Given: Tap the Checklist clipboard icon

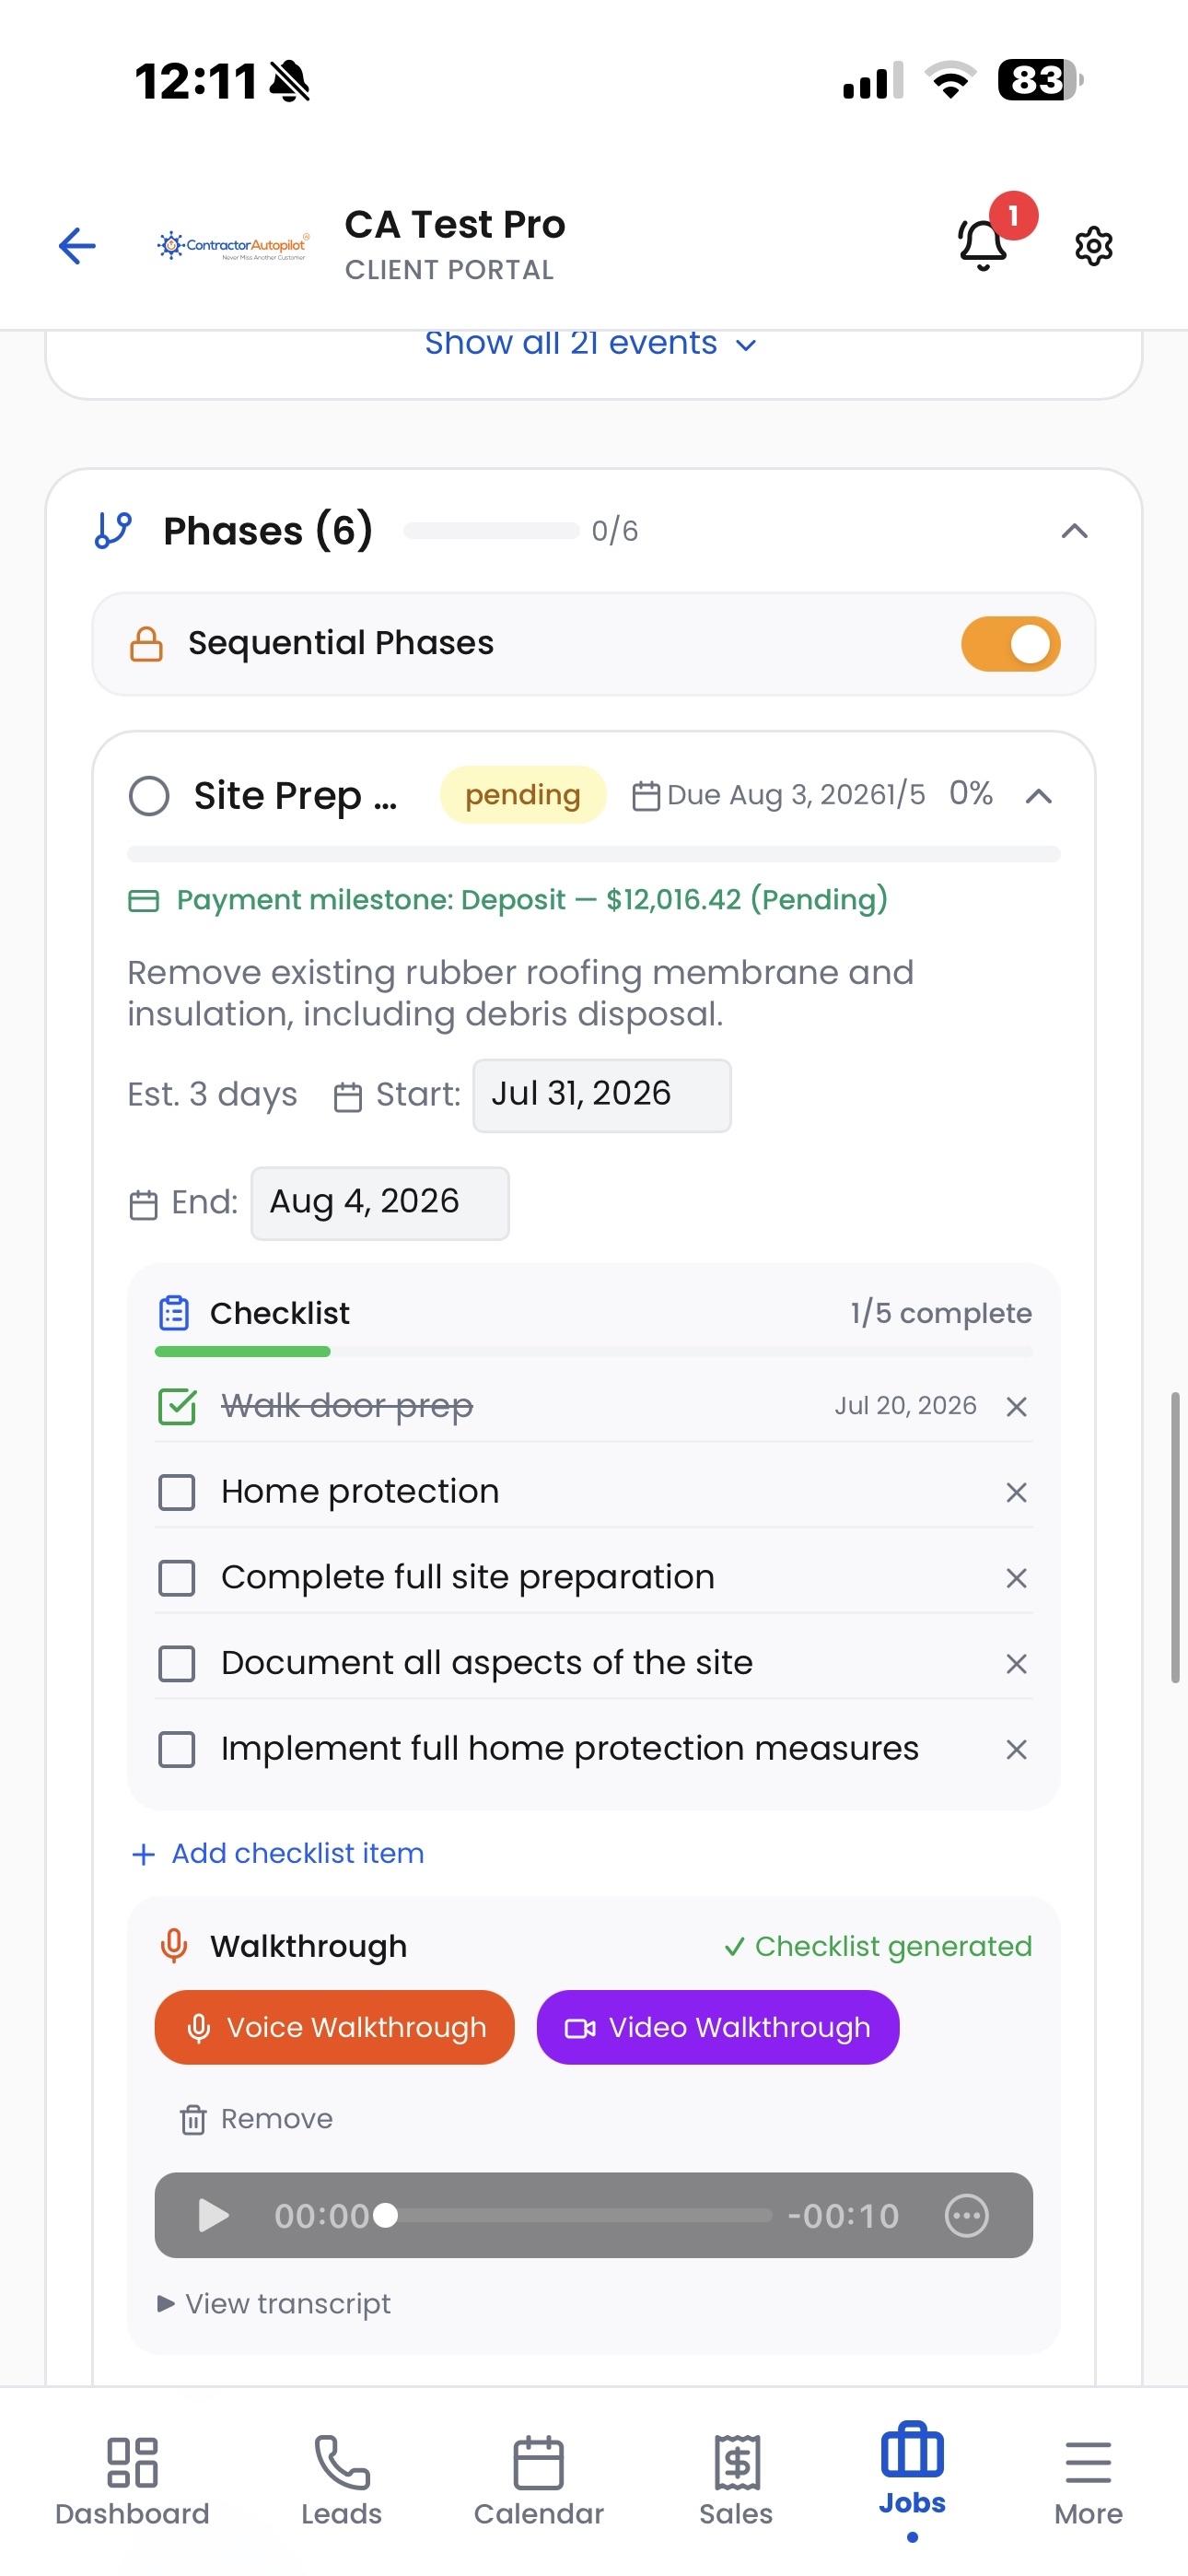Looking at the screenshot, I should [174, 1313].
